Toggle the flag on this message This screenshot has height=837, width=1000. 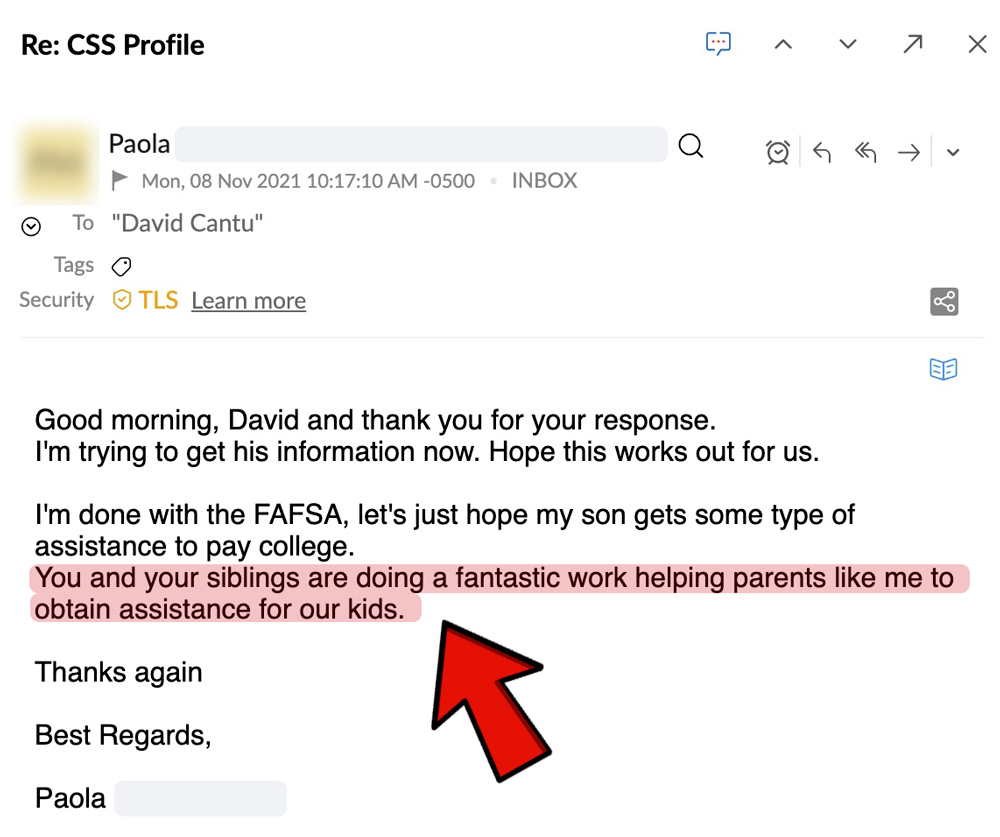[x=119, y=181]
